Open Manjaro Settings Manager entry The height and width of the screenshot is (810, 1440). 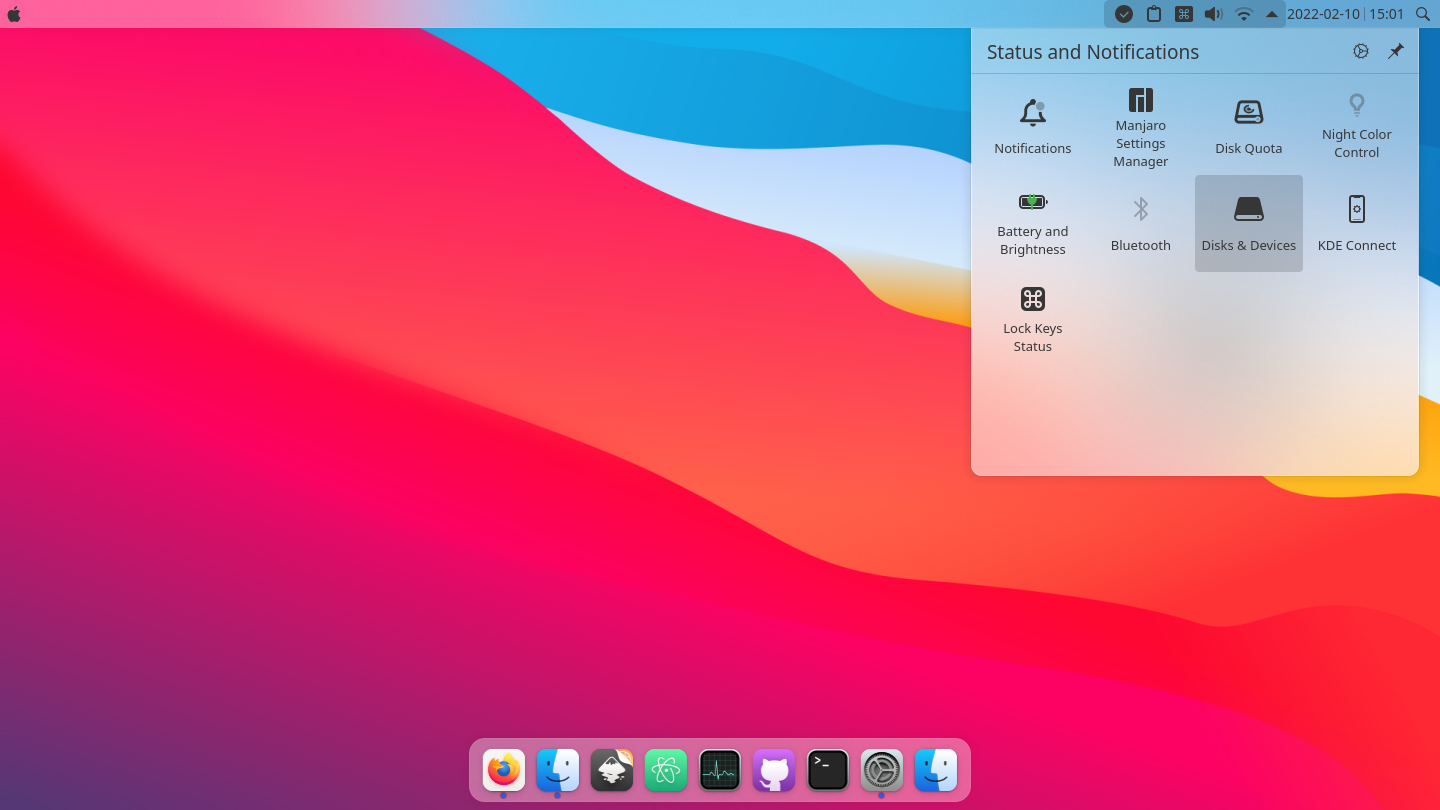(x=1141, y=127)
